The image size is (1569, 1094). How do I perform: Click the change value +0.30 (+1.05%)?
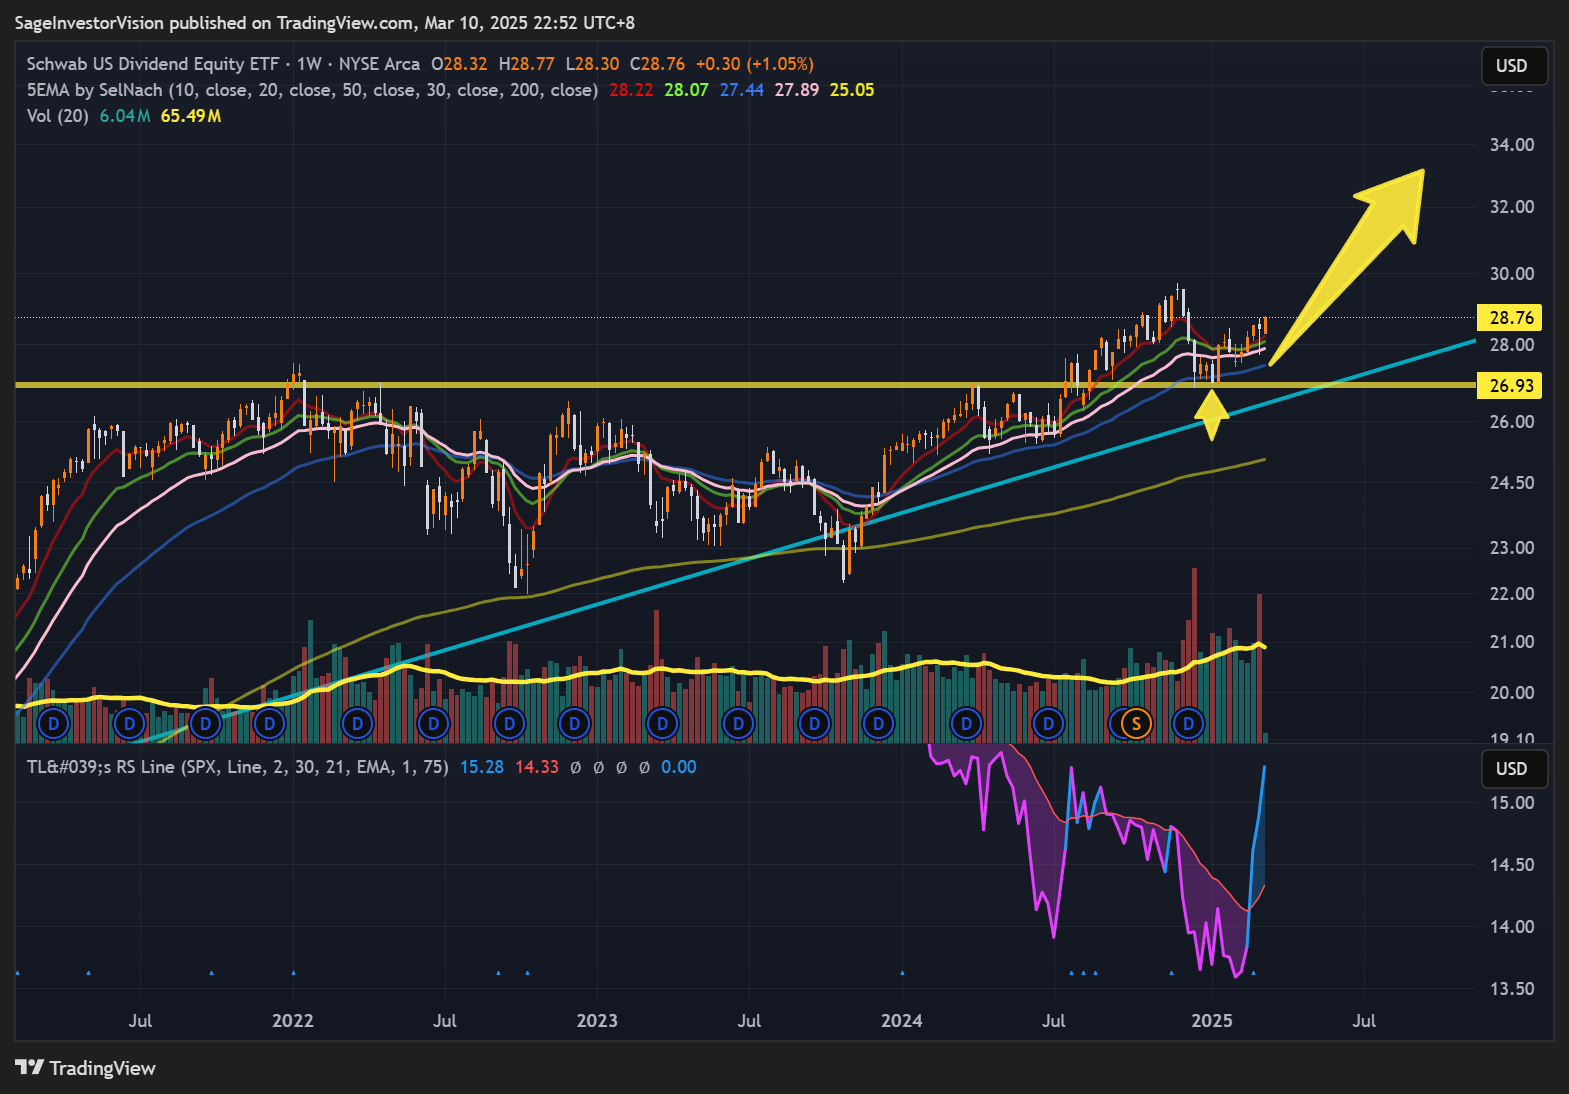click(x=755, y=64)
